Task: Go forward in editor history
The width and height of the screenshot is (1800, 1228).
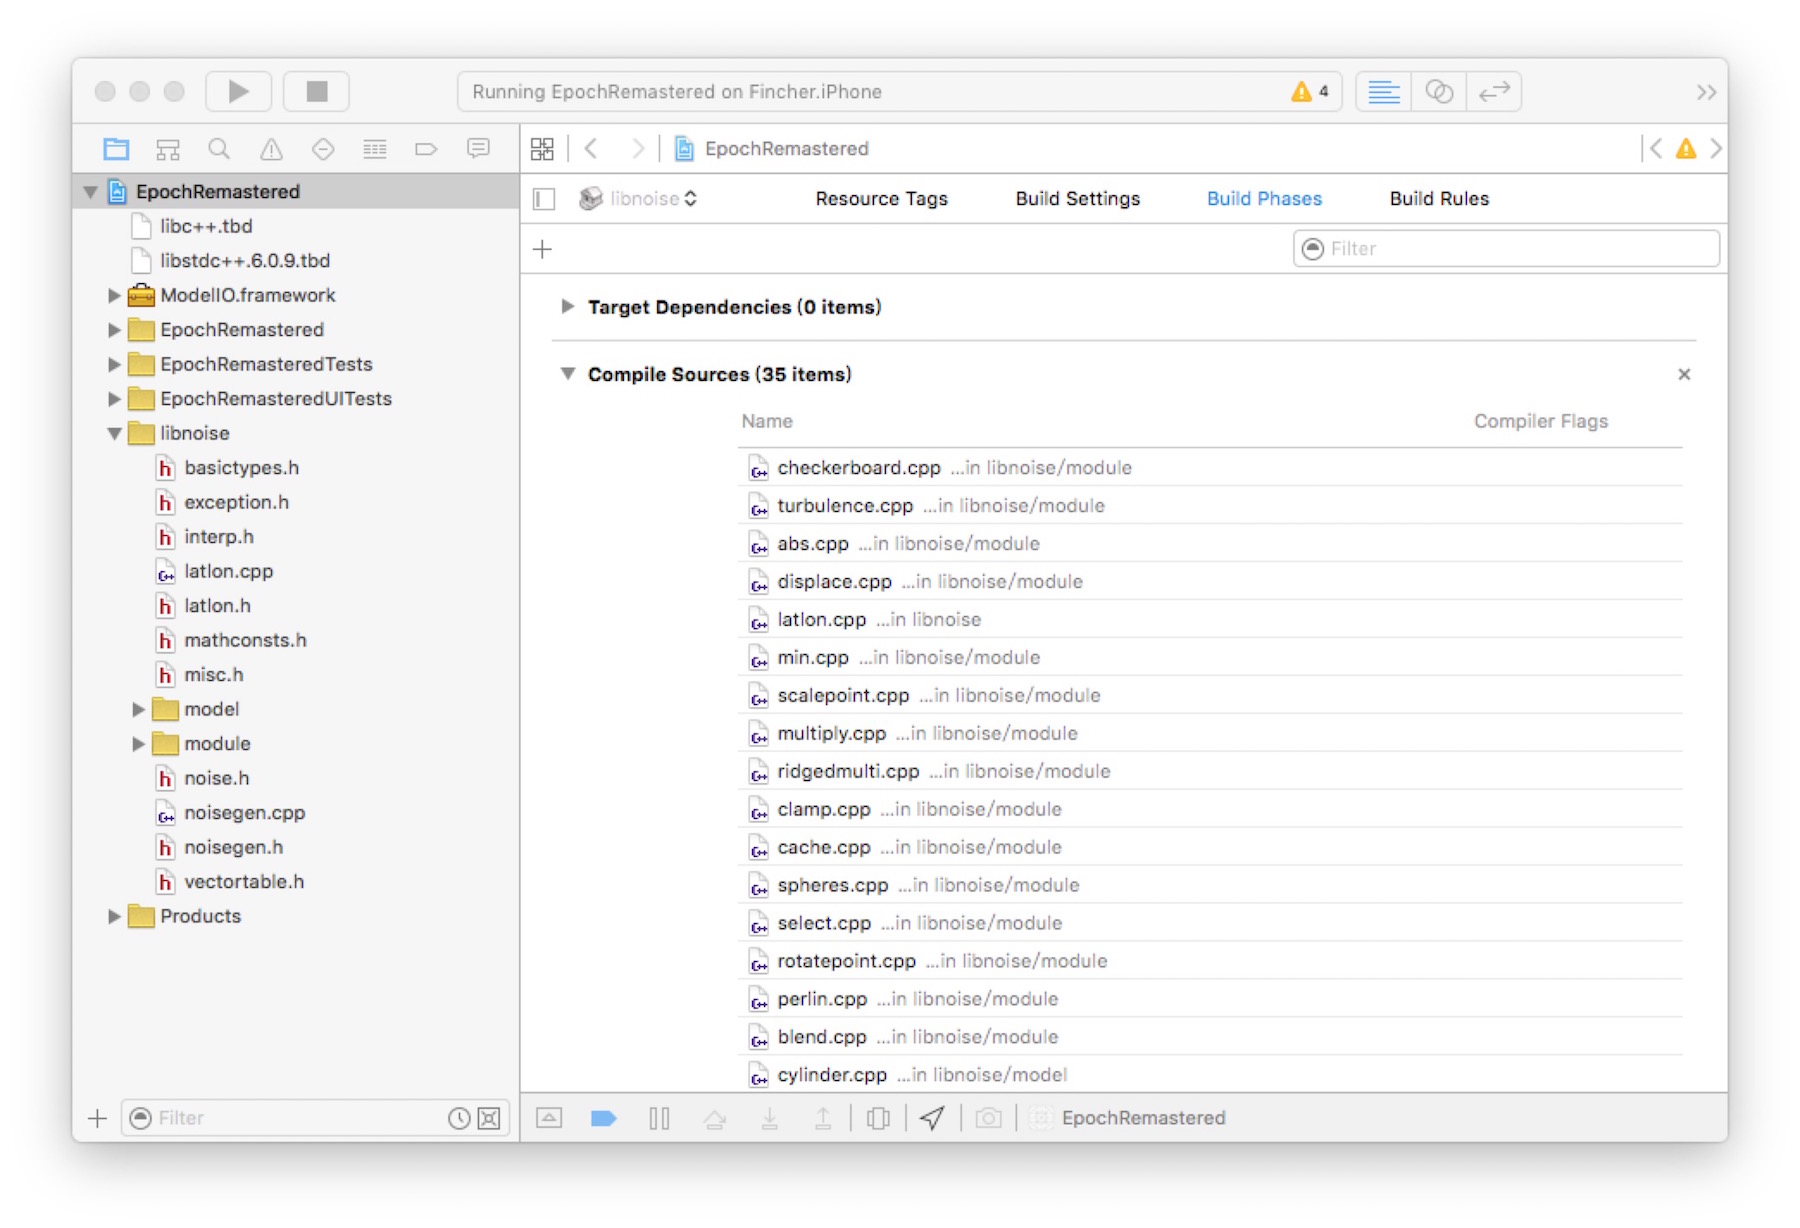Action: 637,149
